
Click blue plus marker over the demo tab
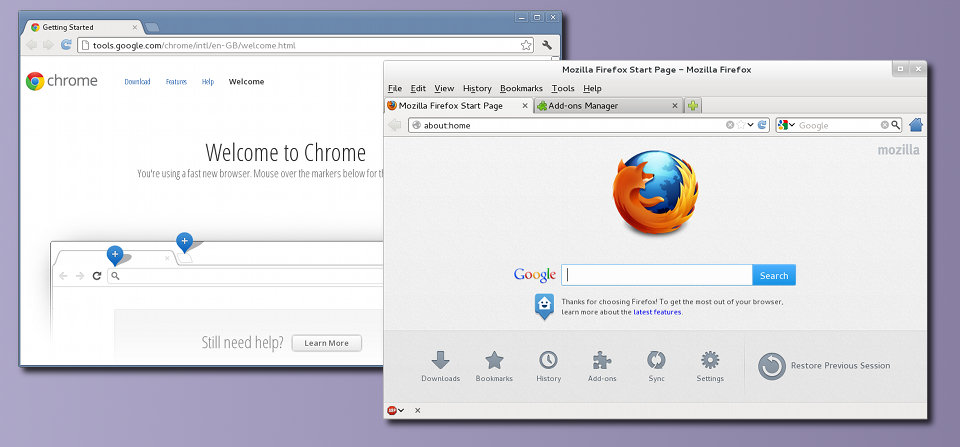[x=114, y=255]
